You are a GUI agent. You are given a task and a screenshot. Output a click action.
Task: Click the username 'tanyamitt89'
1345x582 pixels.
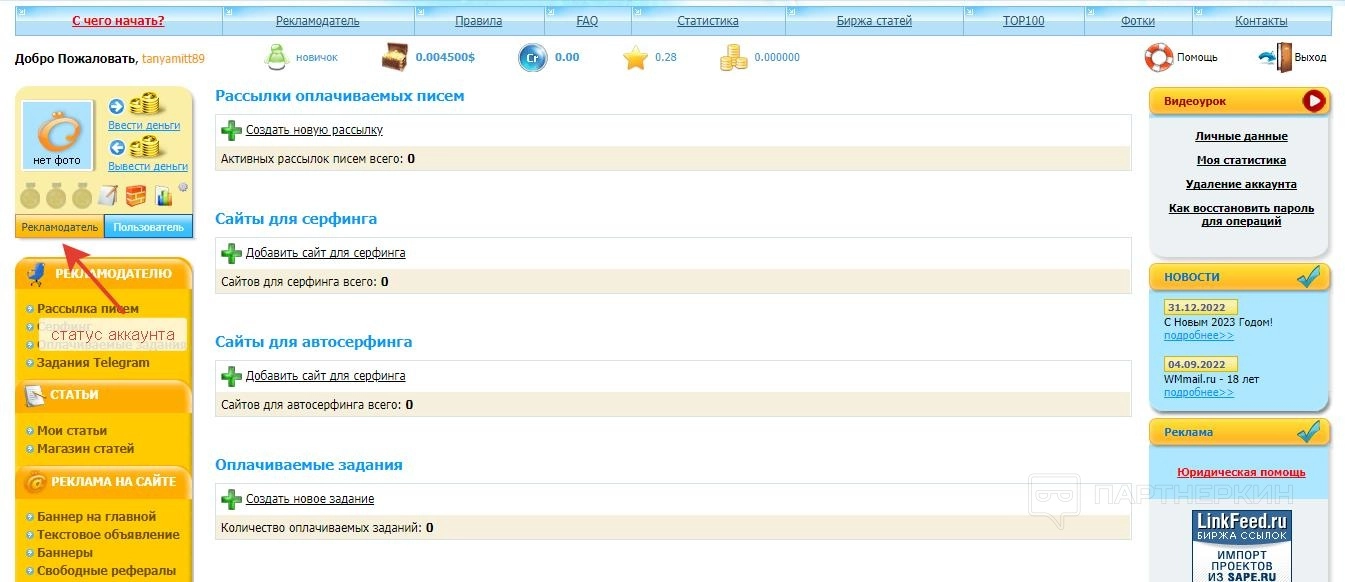(x=173, y=59)
